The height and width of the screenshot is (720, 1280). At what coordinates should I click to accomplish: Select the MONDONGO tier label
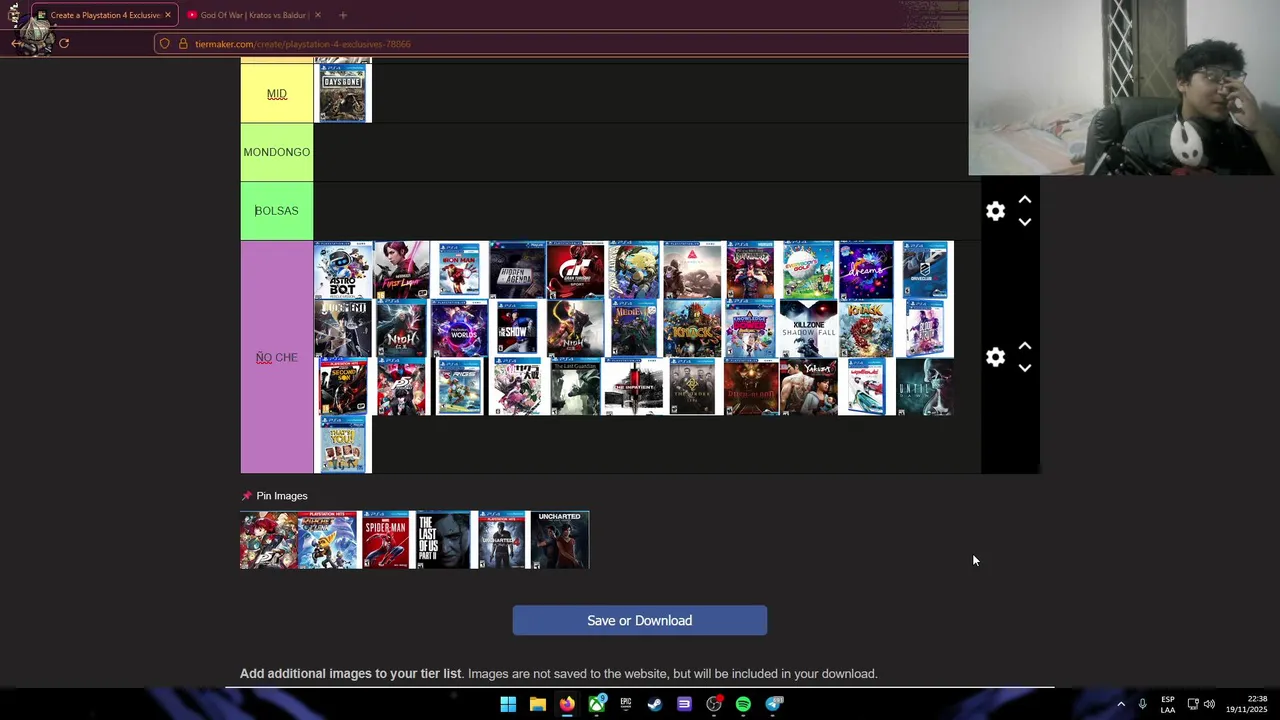tap(277, 152)
